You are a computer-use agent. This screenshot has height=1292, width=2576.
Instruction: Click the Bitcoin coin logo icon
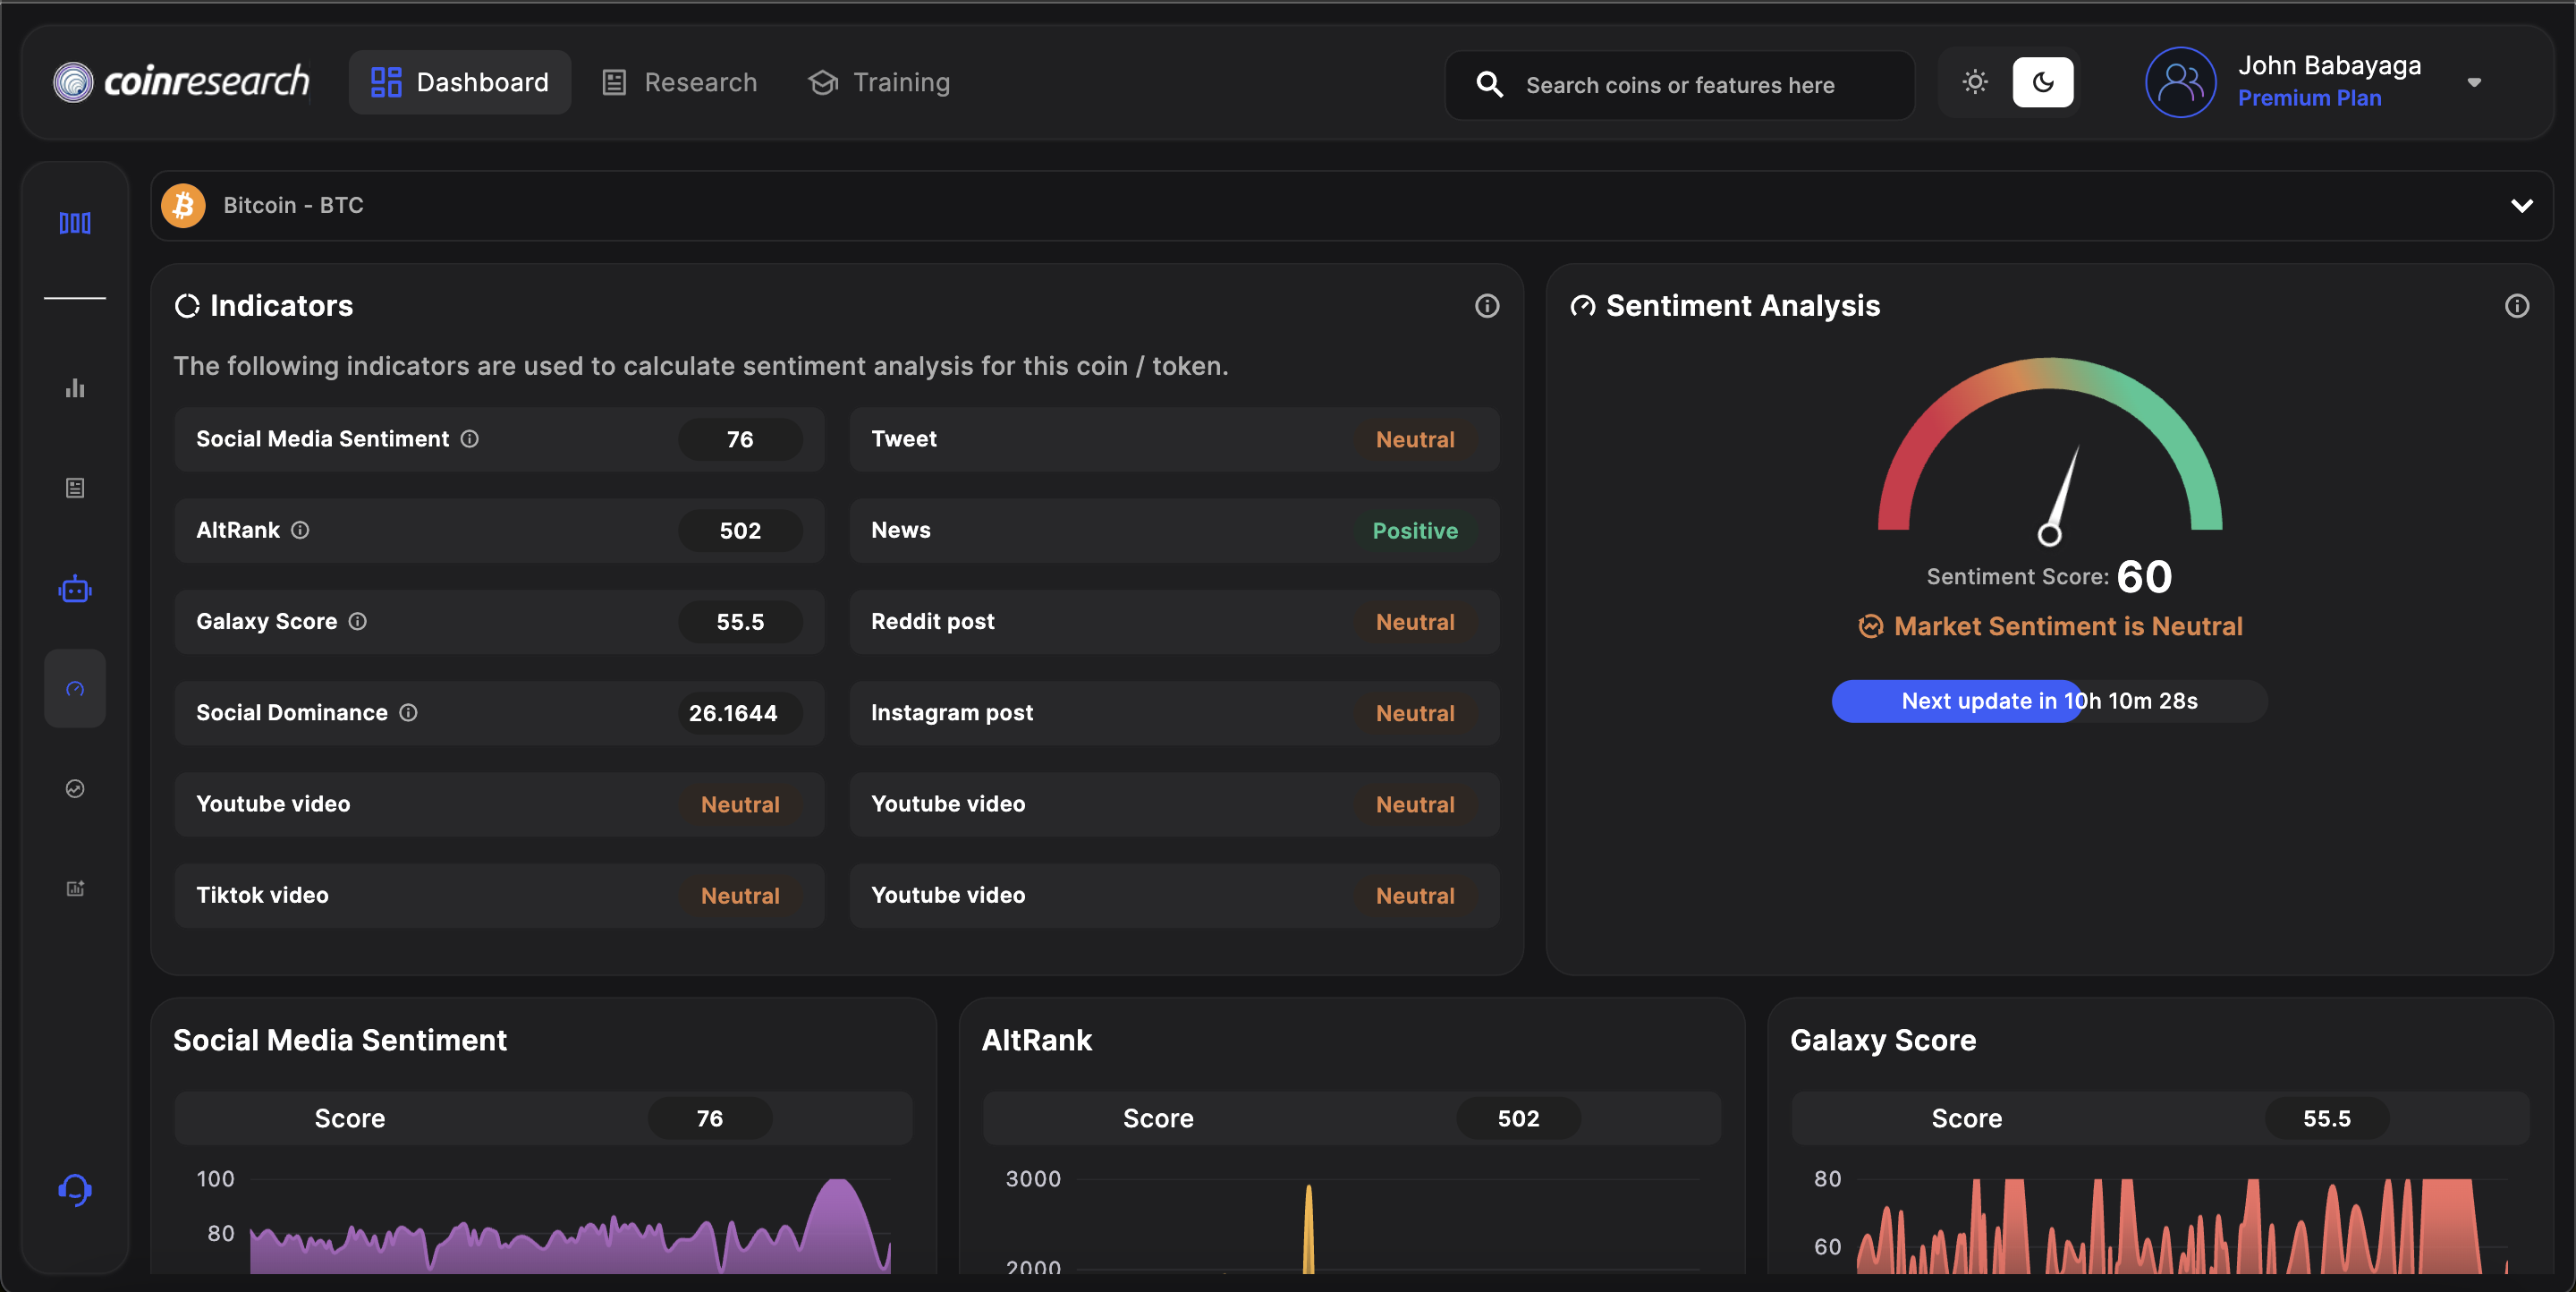[x=183, y=205]
